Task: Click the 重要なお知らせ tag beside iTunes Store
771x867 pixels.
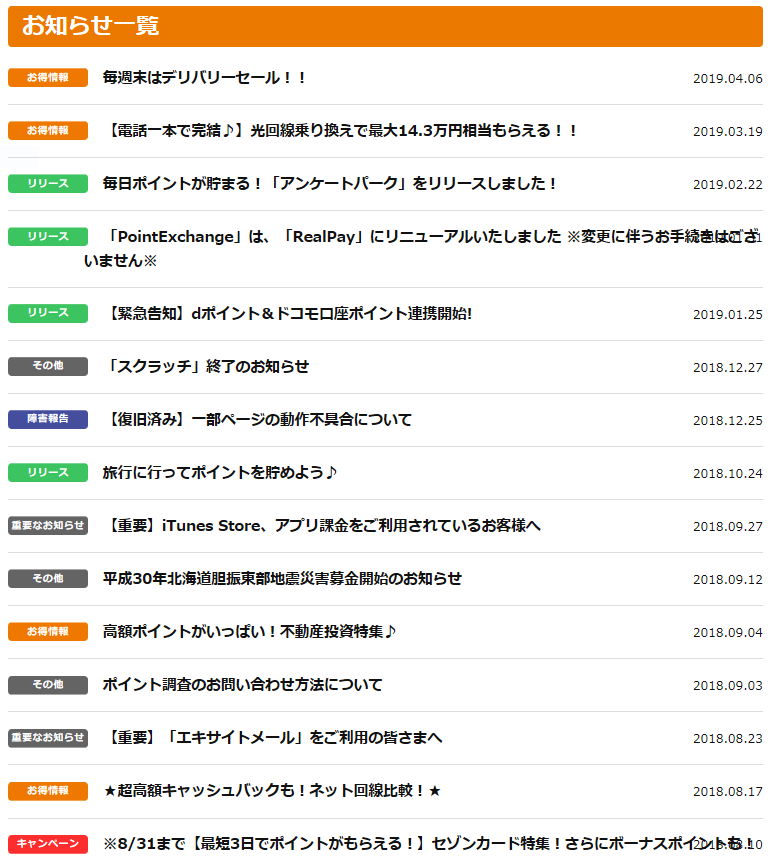Action: click(48, 525)
